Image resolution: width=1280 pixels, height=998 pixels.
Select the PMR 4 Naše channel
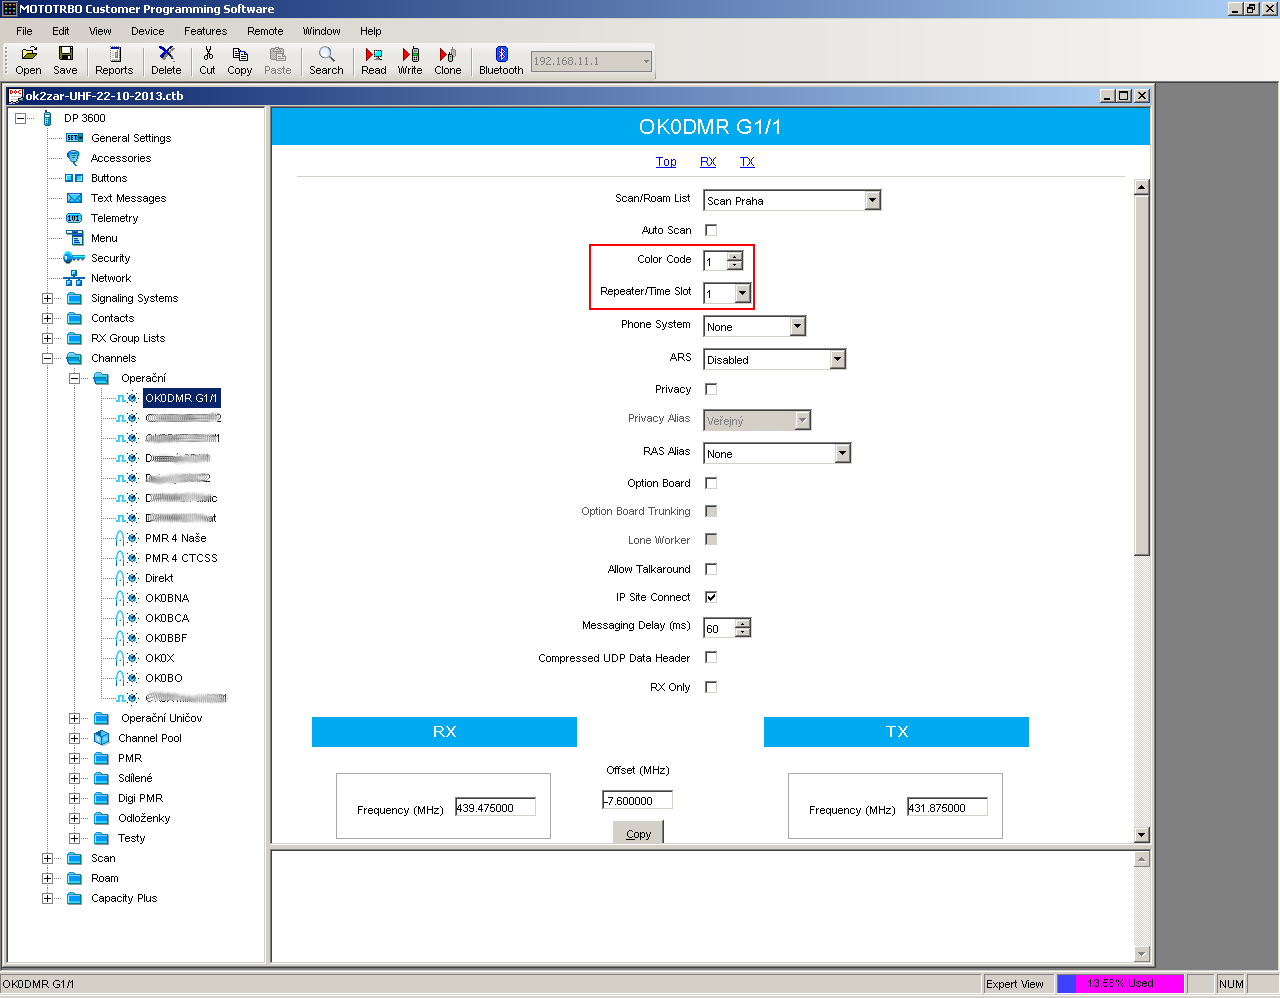click(175, 538)
